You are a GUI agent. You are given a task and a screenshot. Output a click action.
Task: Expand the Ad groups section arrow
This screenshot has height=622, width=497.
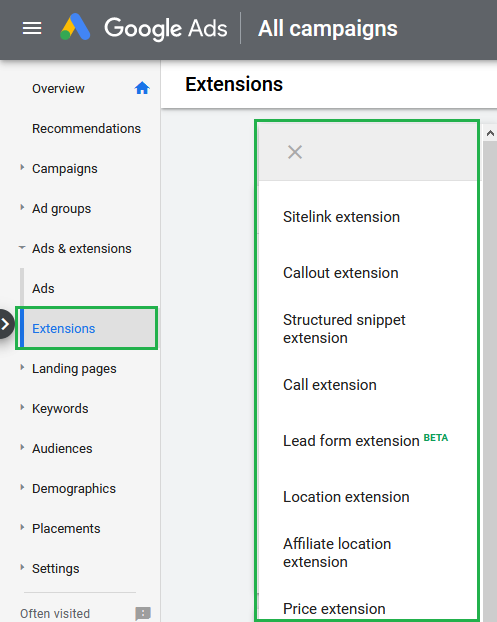[x=22, y=207]
